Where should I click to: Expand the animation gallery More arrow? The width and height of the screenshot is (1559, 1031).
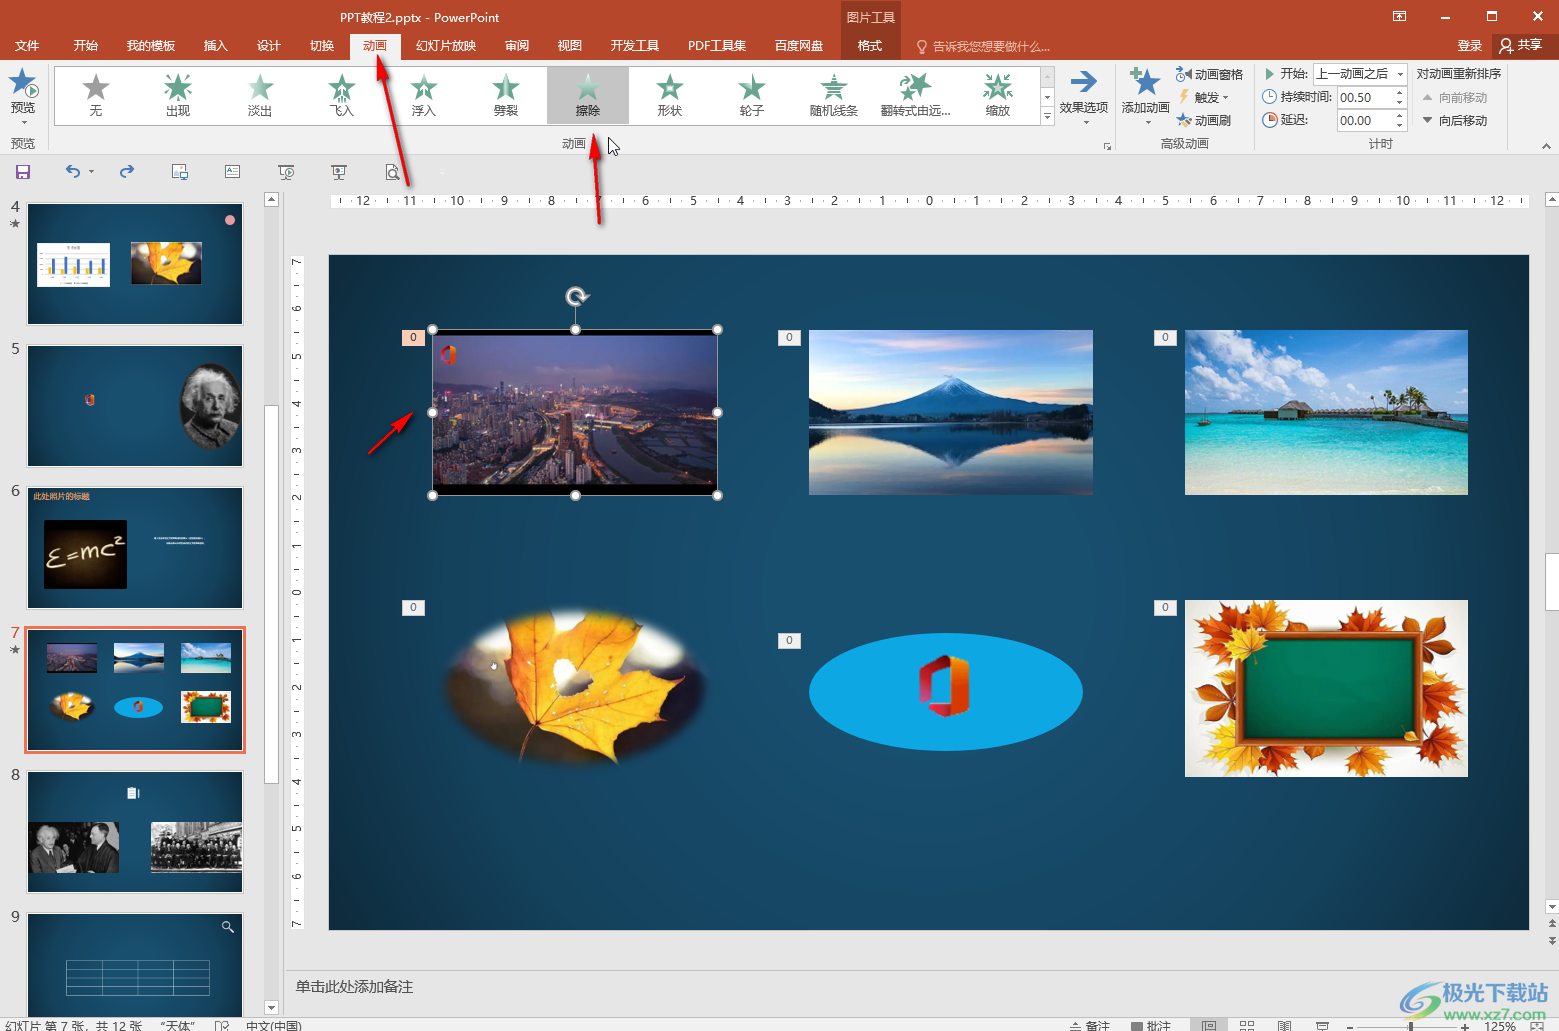(x=1047, y=116)
